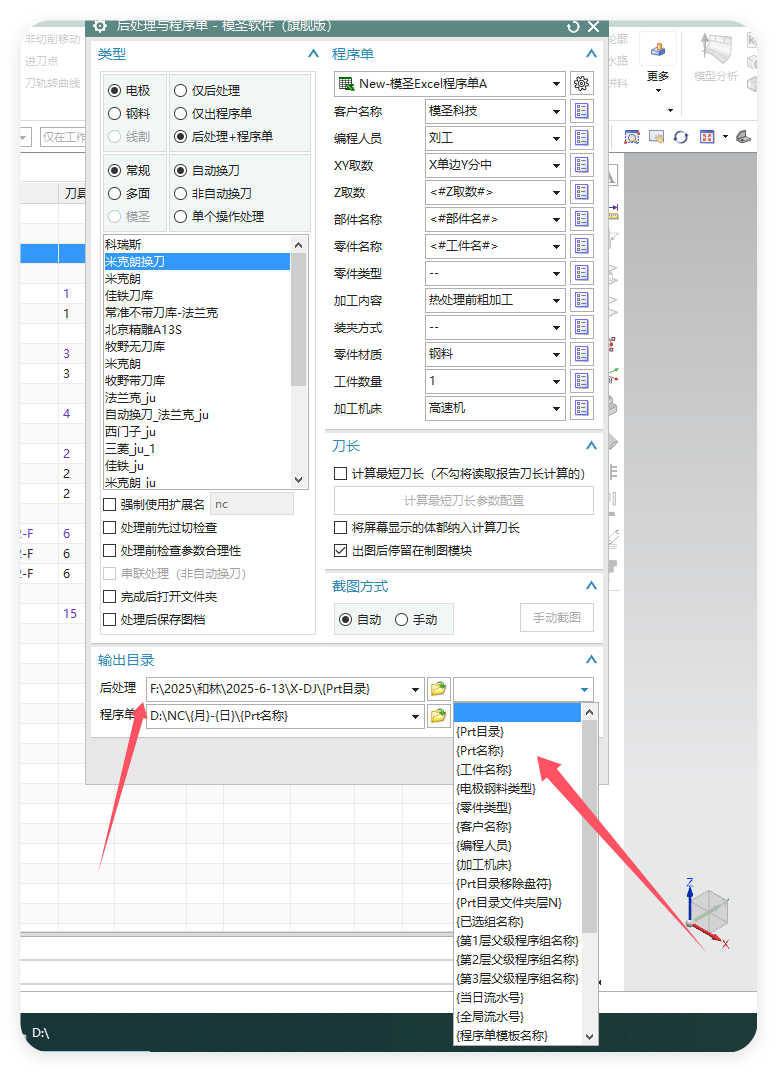Select the 钢料 radio option

point(128,113)
